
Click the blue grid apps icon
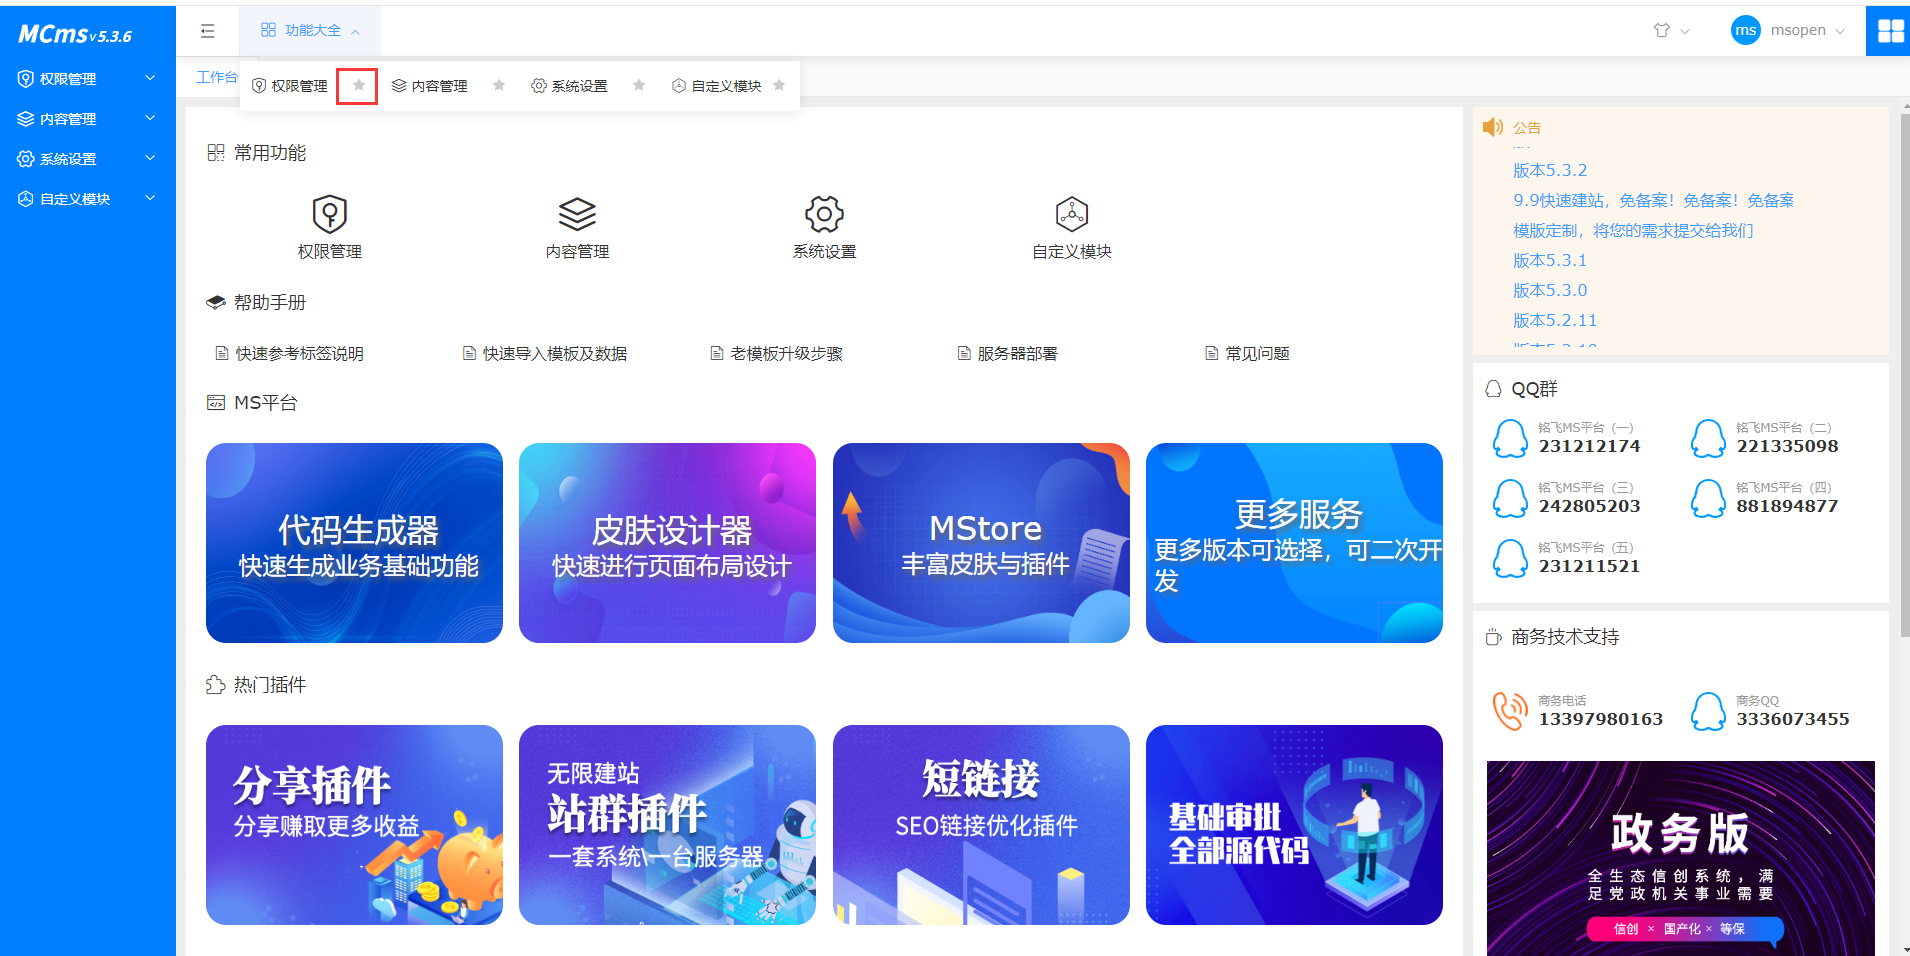pos(1890,31)
